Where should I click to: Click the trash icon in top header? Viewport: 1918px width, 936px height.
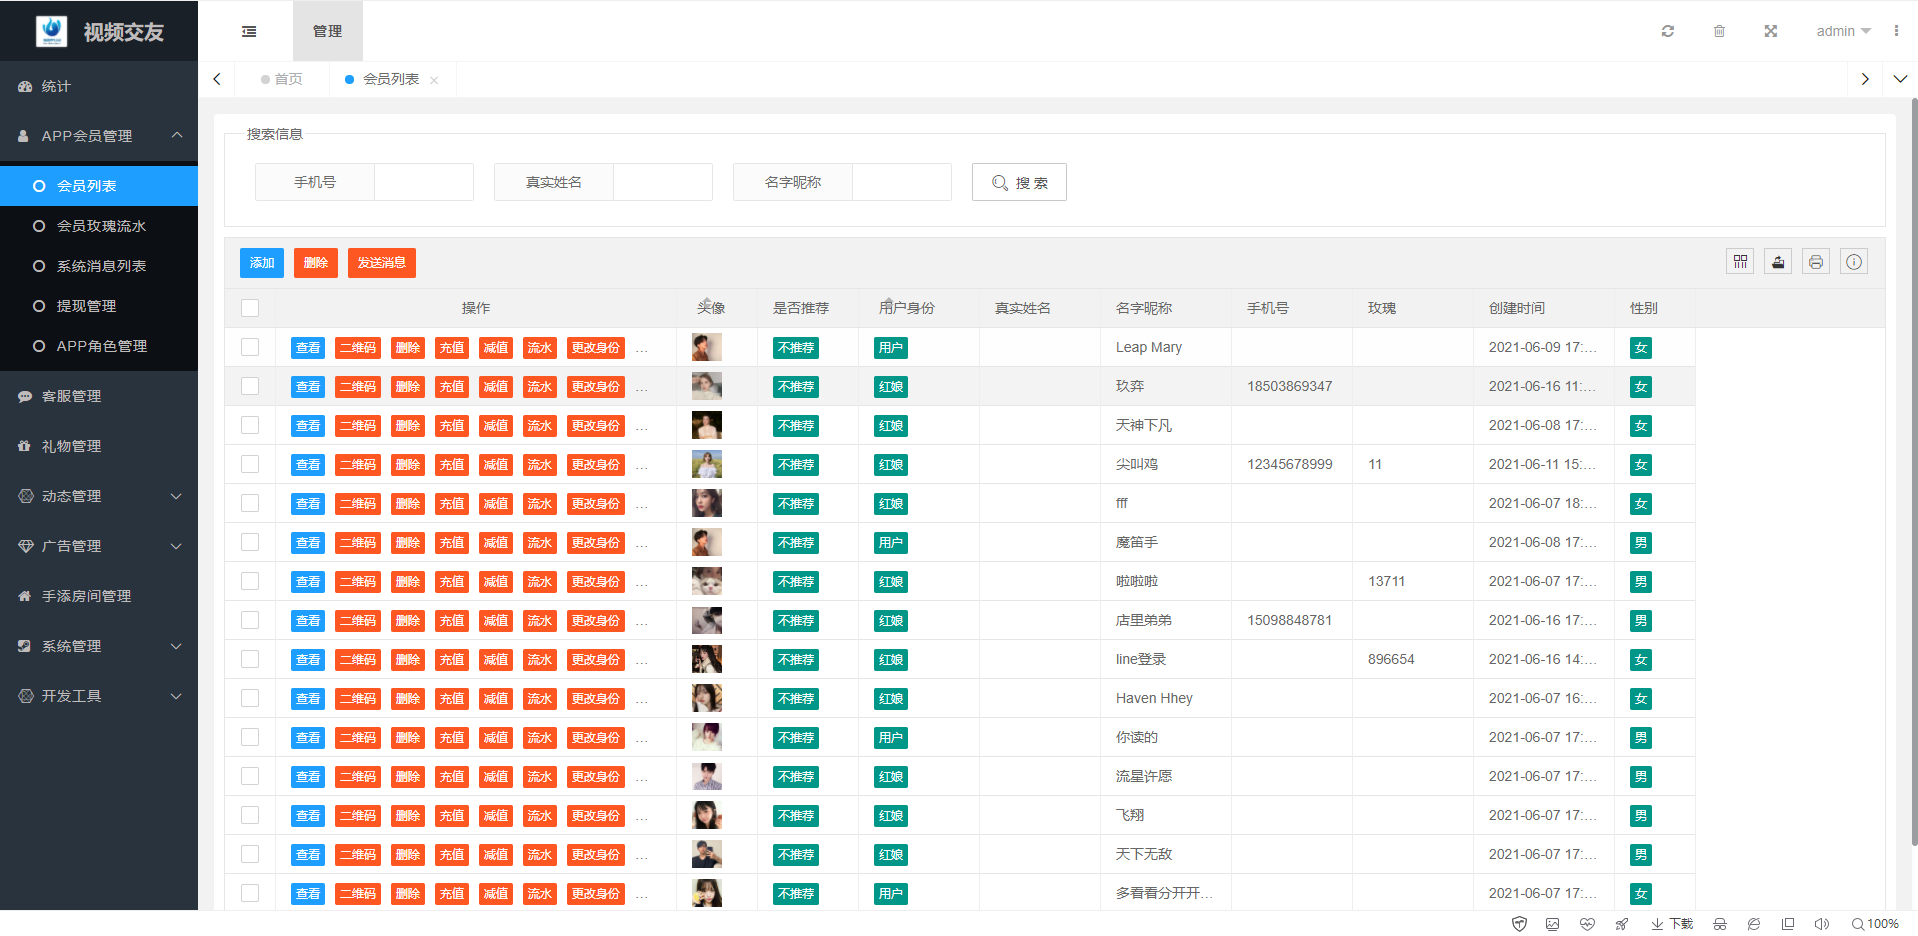pyautogui.click(x=1719, y=31)
